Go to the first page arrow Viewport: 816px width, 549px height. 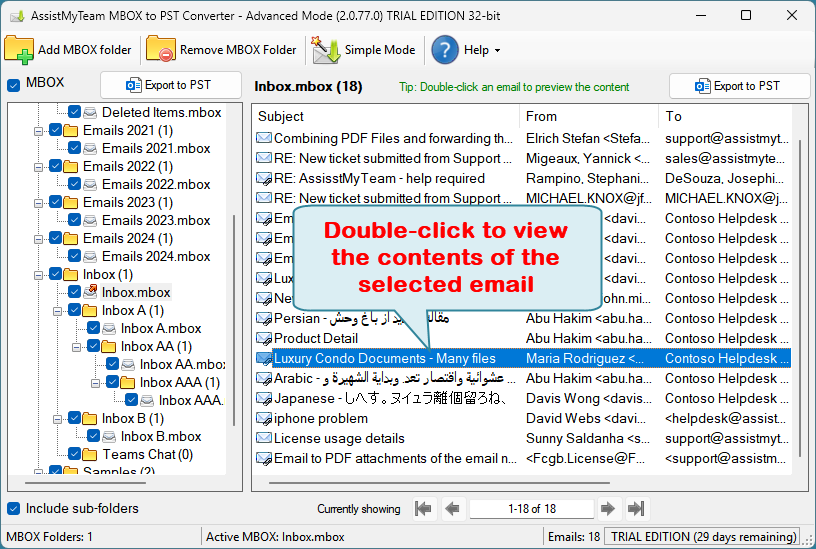pyautogui.click(x=423, y=508)
